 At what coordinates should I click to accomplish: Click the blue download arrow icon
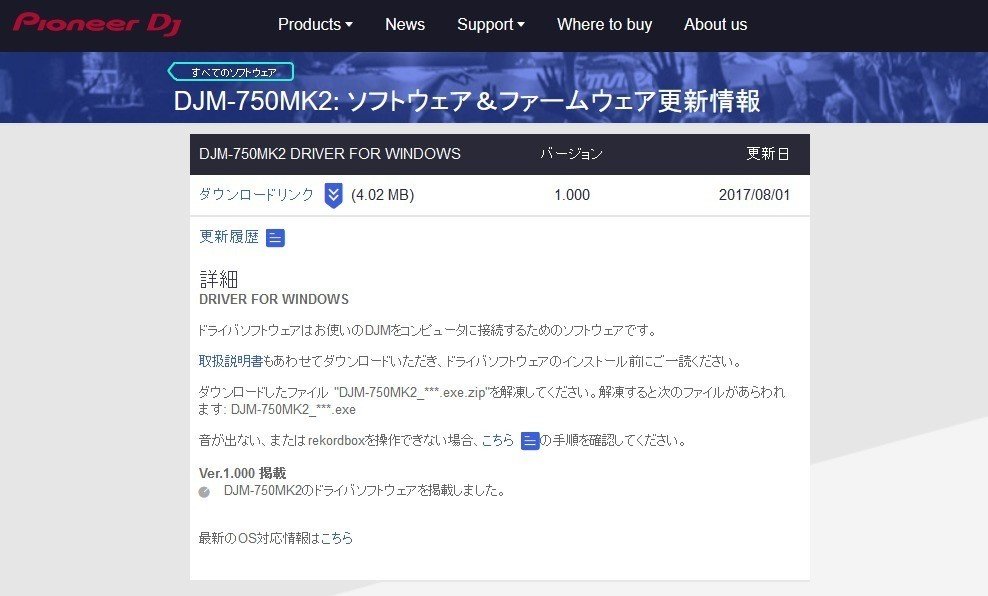coord(333,195)
